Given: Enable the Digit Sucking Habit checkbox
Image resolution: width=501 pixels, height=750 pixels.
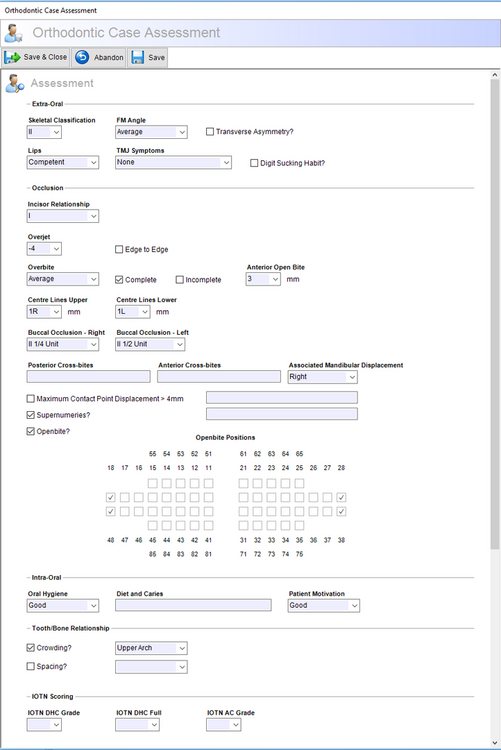Looking at the screenshot, I should [x=254, y=163].
